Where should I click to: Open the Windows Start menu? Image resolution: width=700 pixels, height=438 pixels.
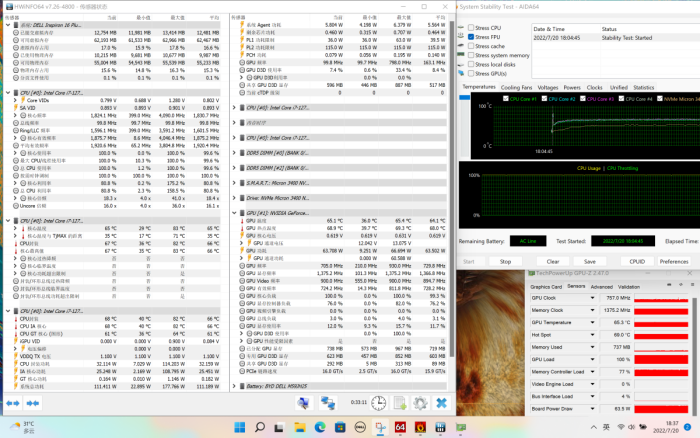pyautogui.click(x=240, y=427)
